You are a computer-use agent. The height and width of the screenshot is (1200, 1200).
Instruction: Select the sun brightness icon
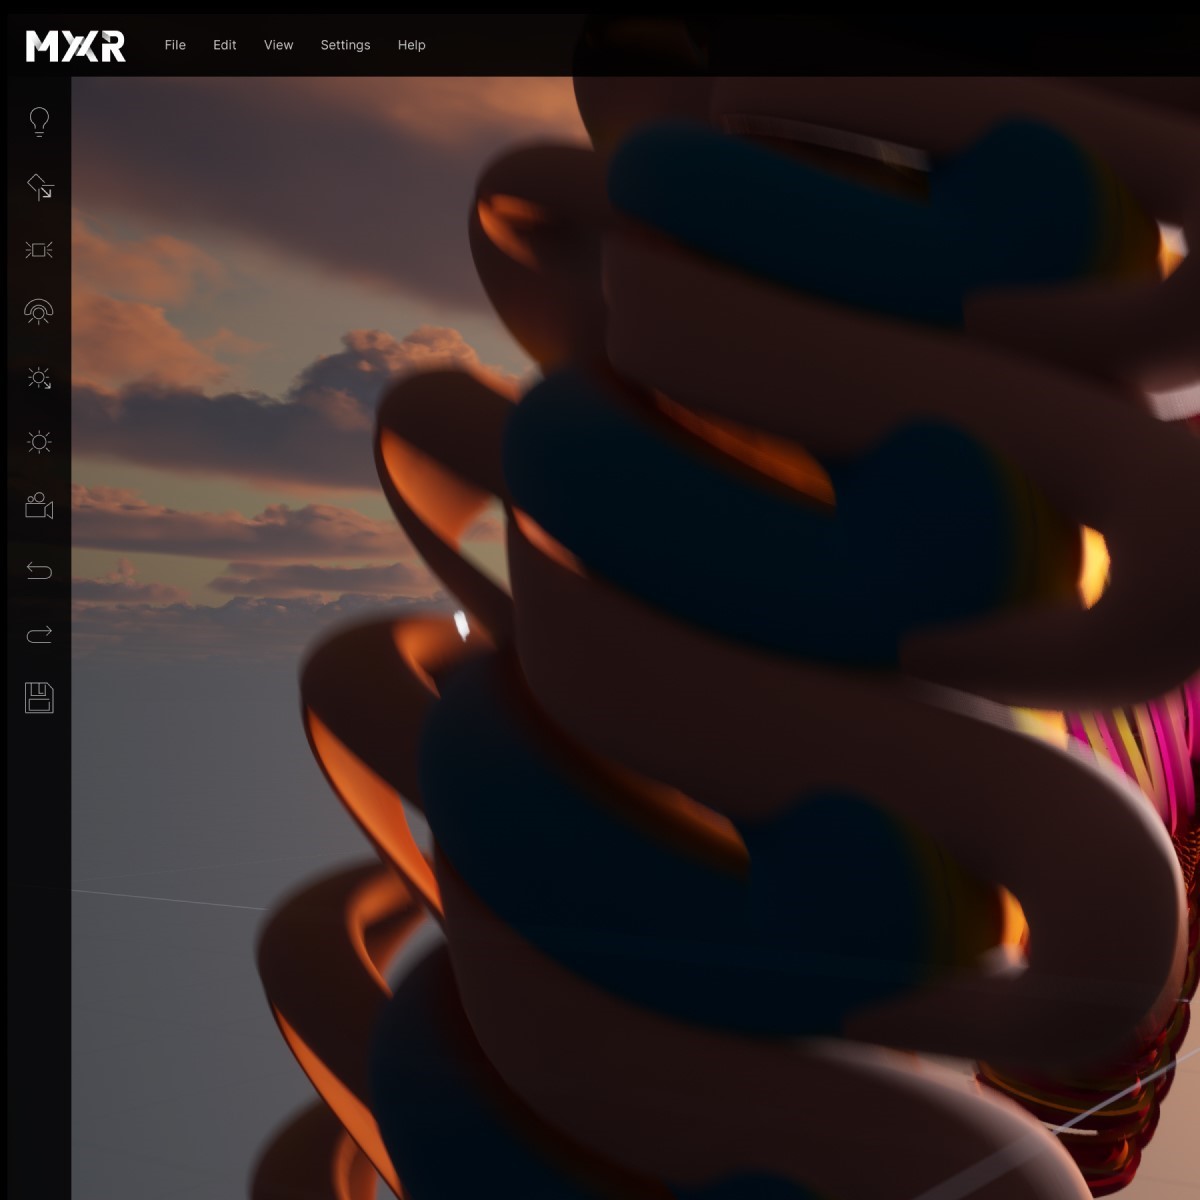pyautogui.click(x=38, y=441)
